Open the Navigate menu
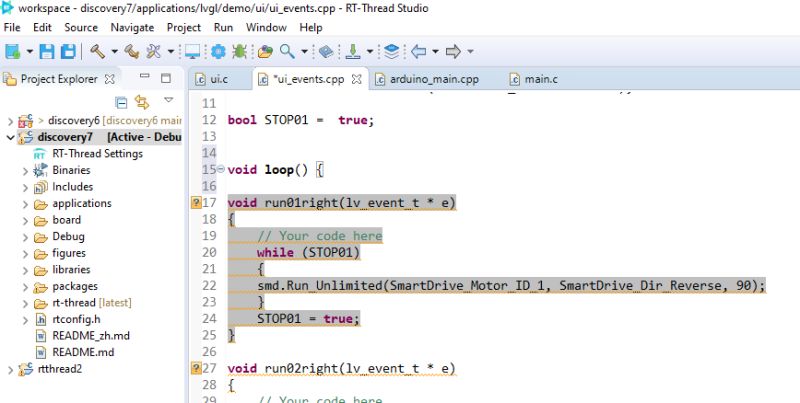Image resolution: width=800 pixels, height=403 pixels. click(132, 28)
